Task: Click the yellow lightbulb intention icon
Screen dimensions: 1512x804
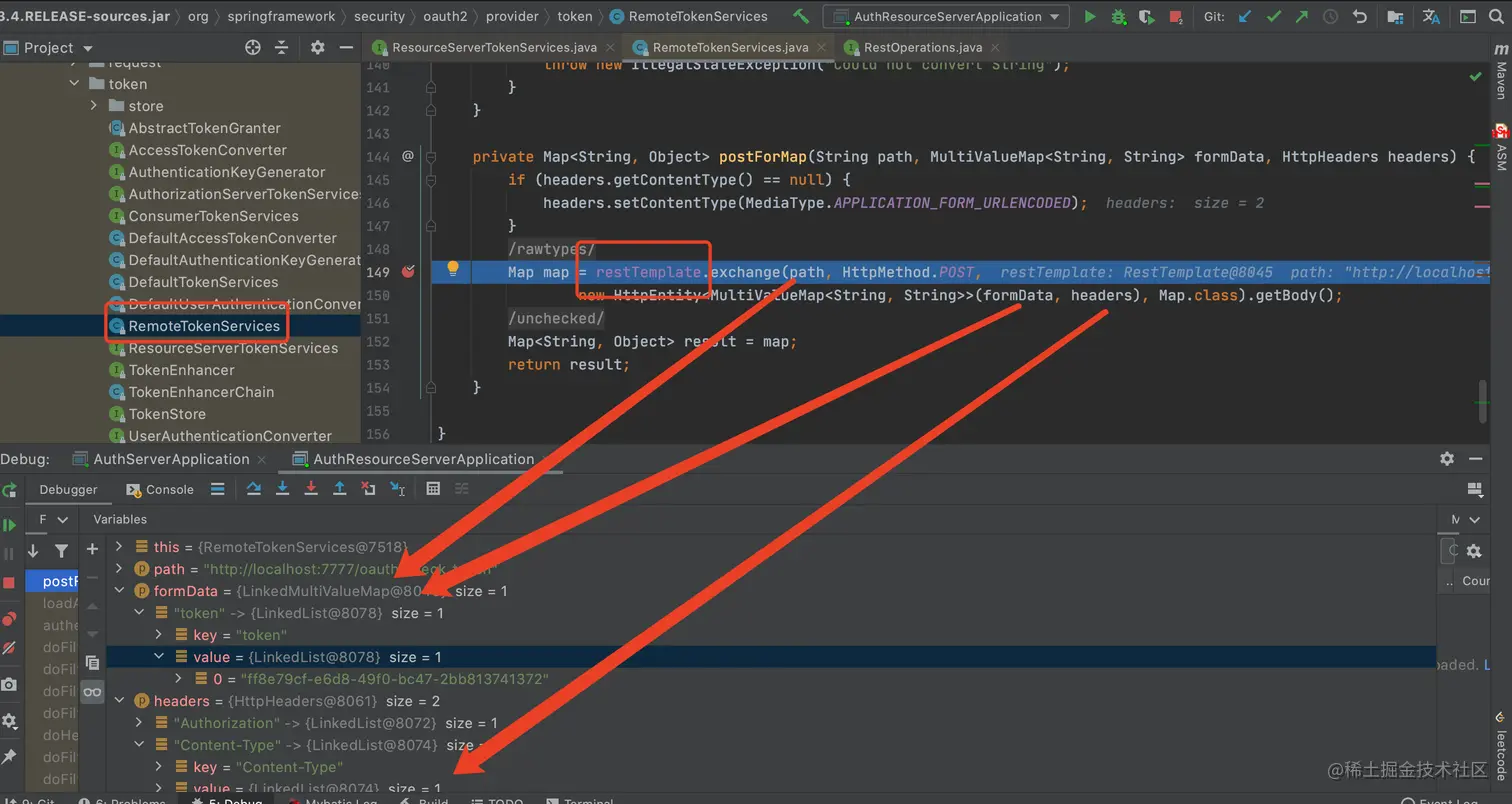Action: [453, 268]
